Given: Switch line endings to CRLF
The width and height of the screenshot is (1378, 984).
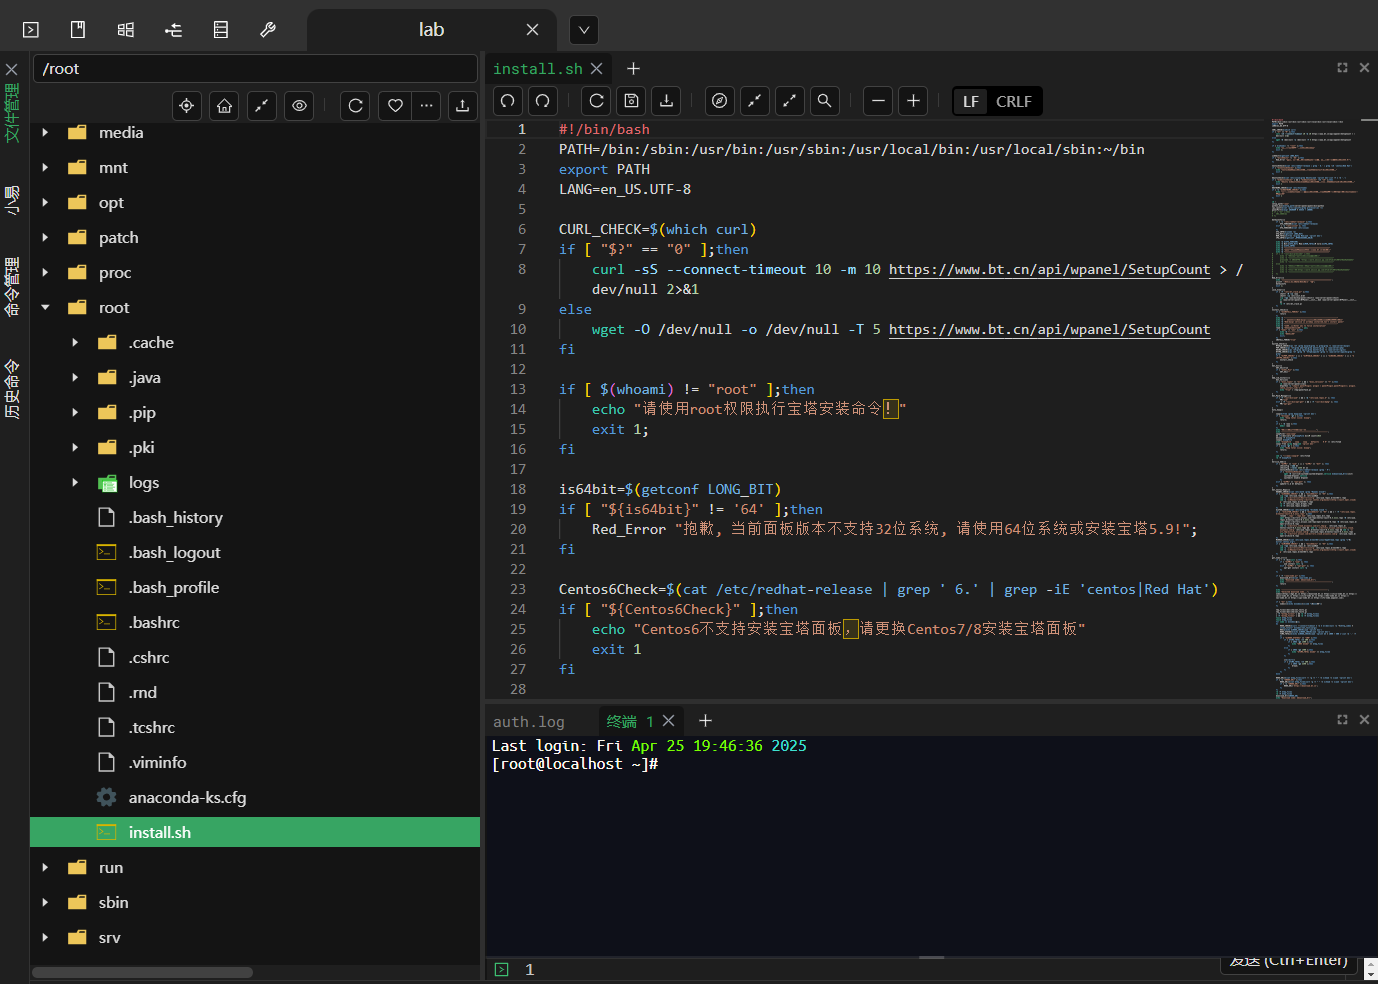Looking at the screenshot, I should click(x=1013, y=101).
